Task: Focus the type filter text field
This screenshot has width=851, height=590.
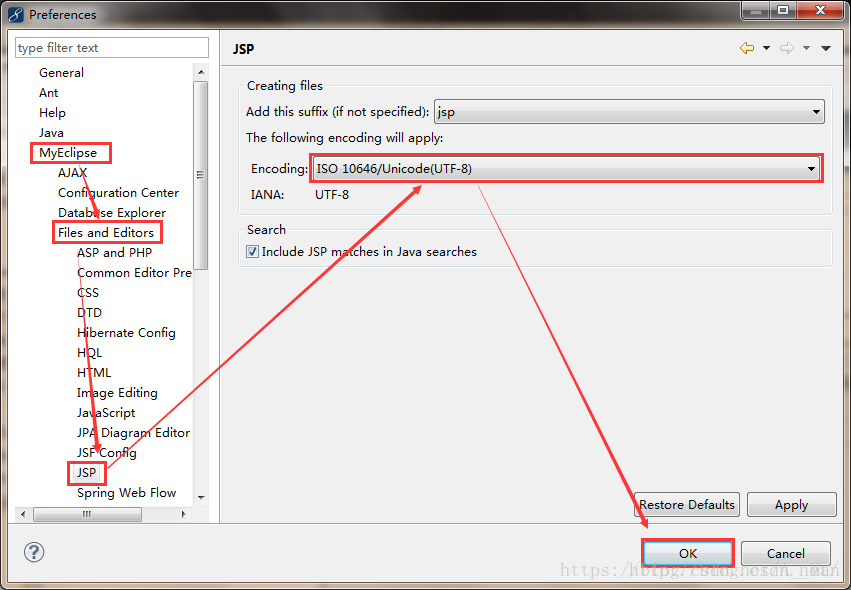Action: [x=112, y=48]
